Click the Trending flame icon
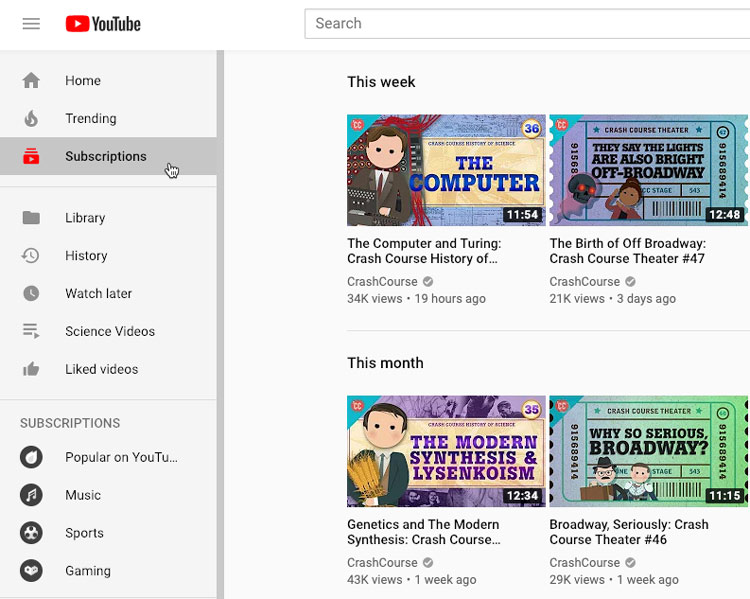This screenshot has height=599, width=750. (31, 118)
